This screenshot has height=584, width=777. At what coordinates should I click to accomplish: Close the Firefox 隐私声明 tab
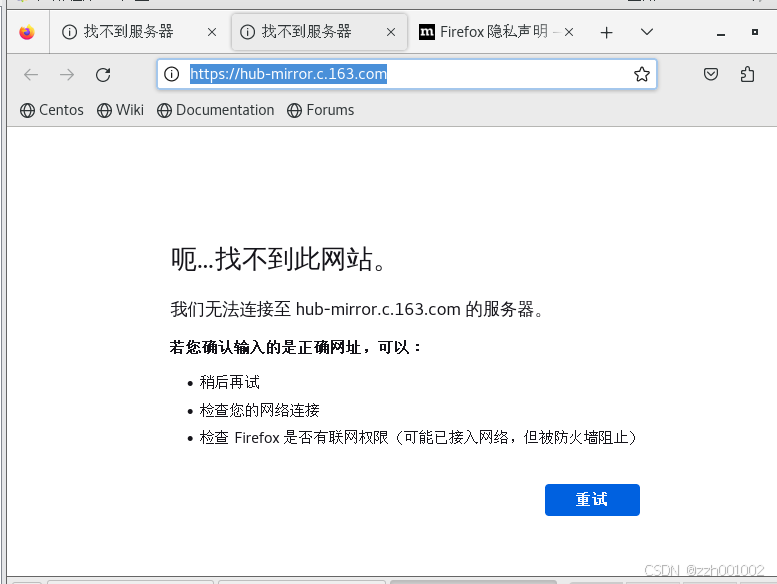[569, 32]
